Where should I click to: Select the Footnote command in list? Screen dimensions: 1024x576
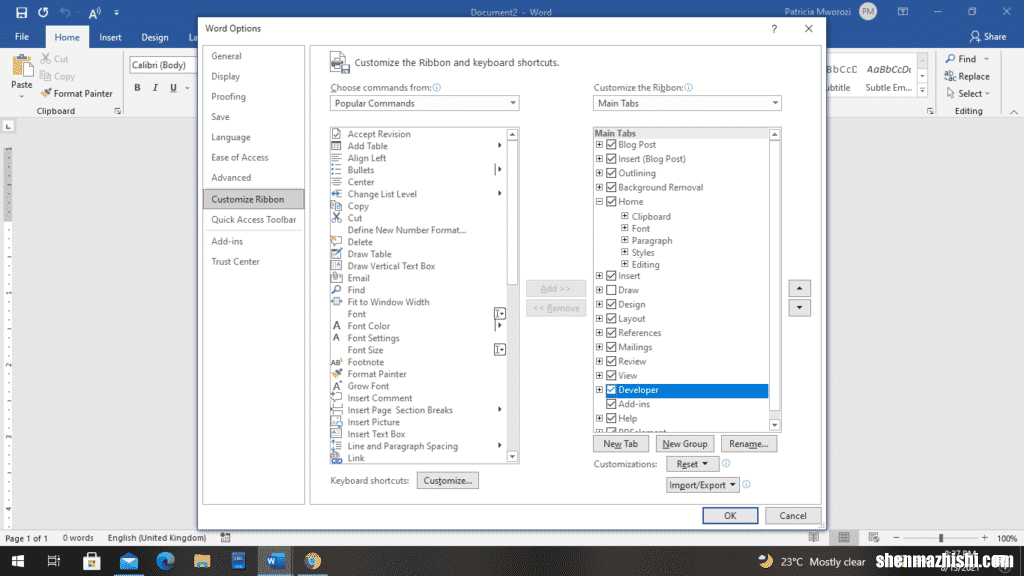click(365, 362)
